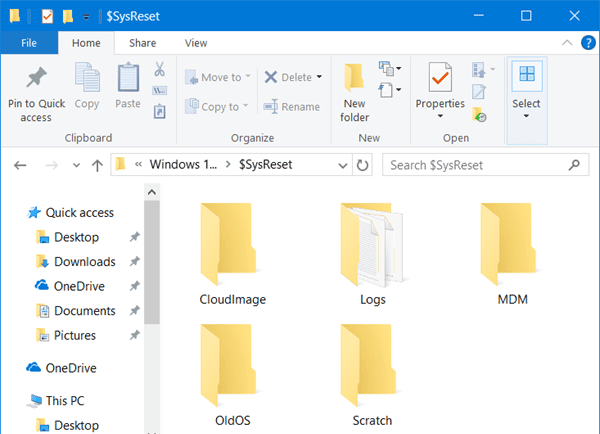Click the Search $SysReset field

(475, 165)
